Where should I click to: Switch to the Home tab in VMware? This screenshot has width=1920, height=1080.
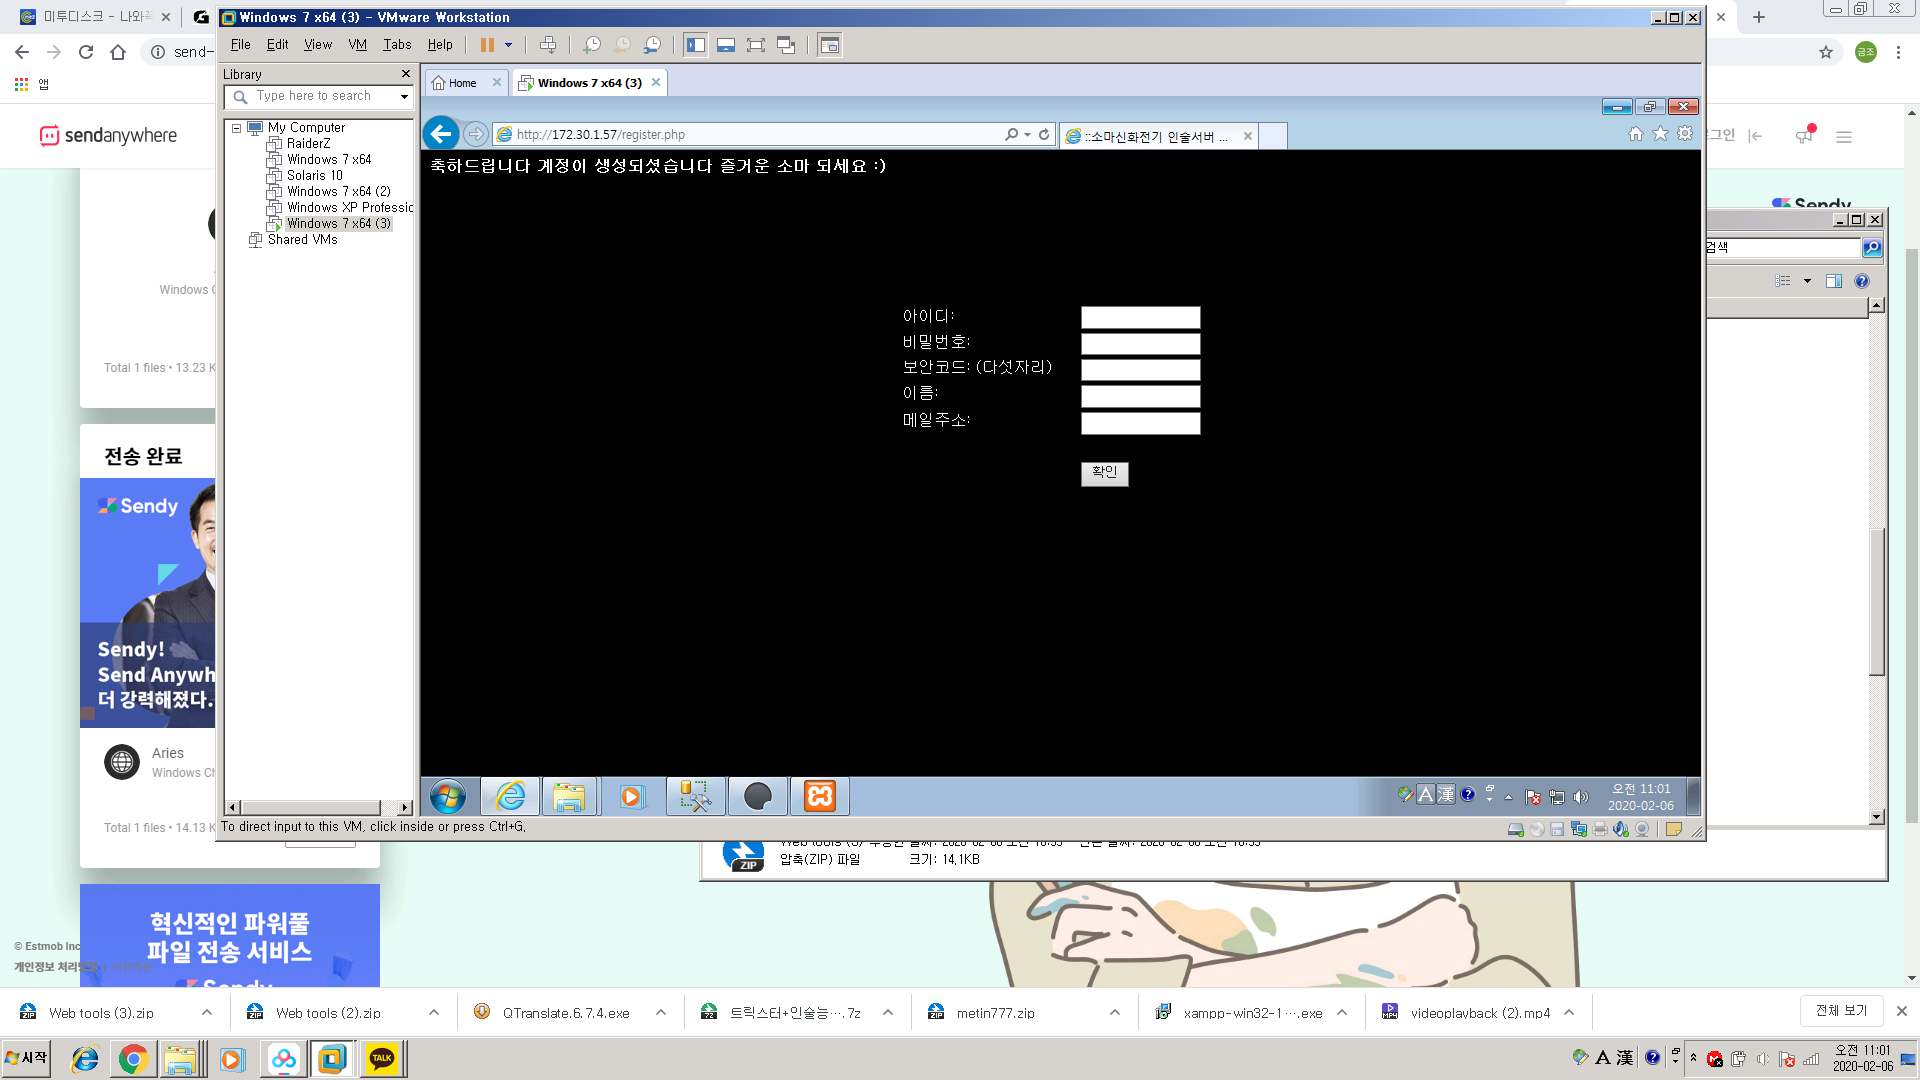tap(460, 82)
